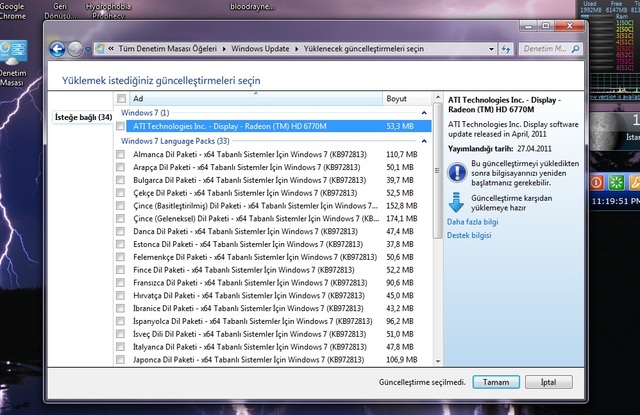This screenshot has height=415, width=640.
Task: Select Çince (Geleneksel) Dil Paketi row text
Action: coord(256,218)
